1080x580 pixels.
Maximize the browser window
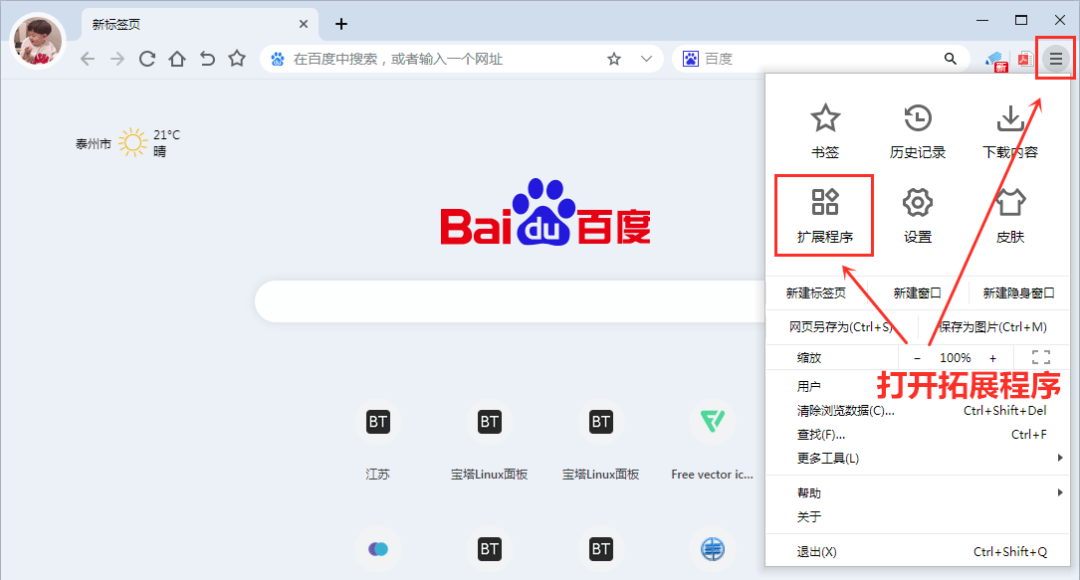pos(1021,21)
